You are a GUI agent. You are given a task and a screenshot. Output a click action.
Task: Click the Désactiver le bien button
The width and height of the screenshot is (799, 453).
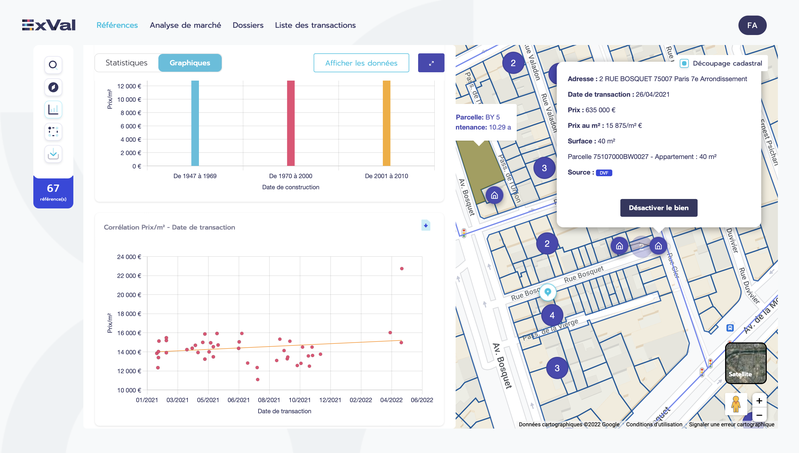(658, 208)
